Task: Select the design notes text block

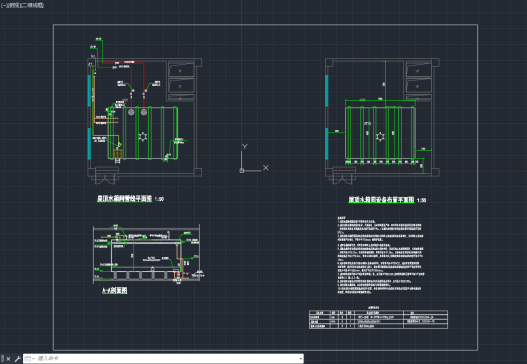Action: coord(380,255)
